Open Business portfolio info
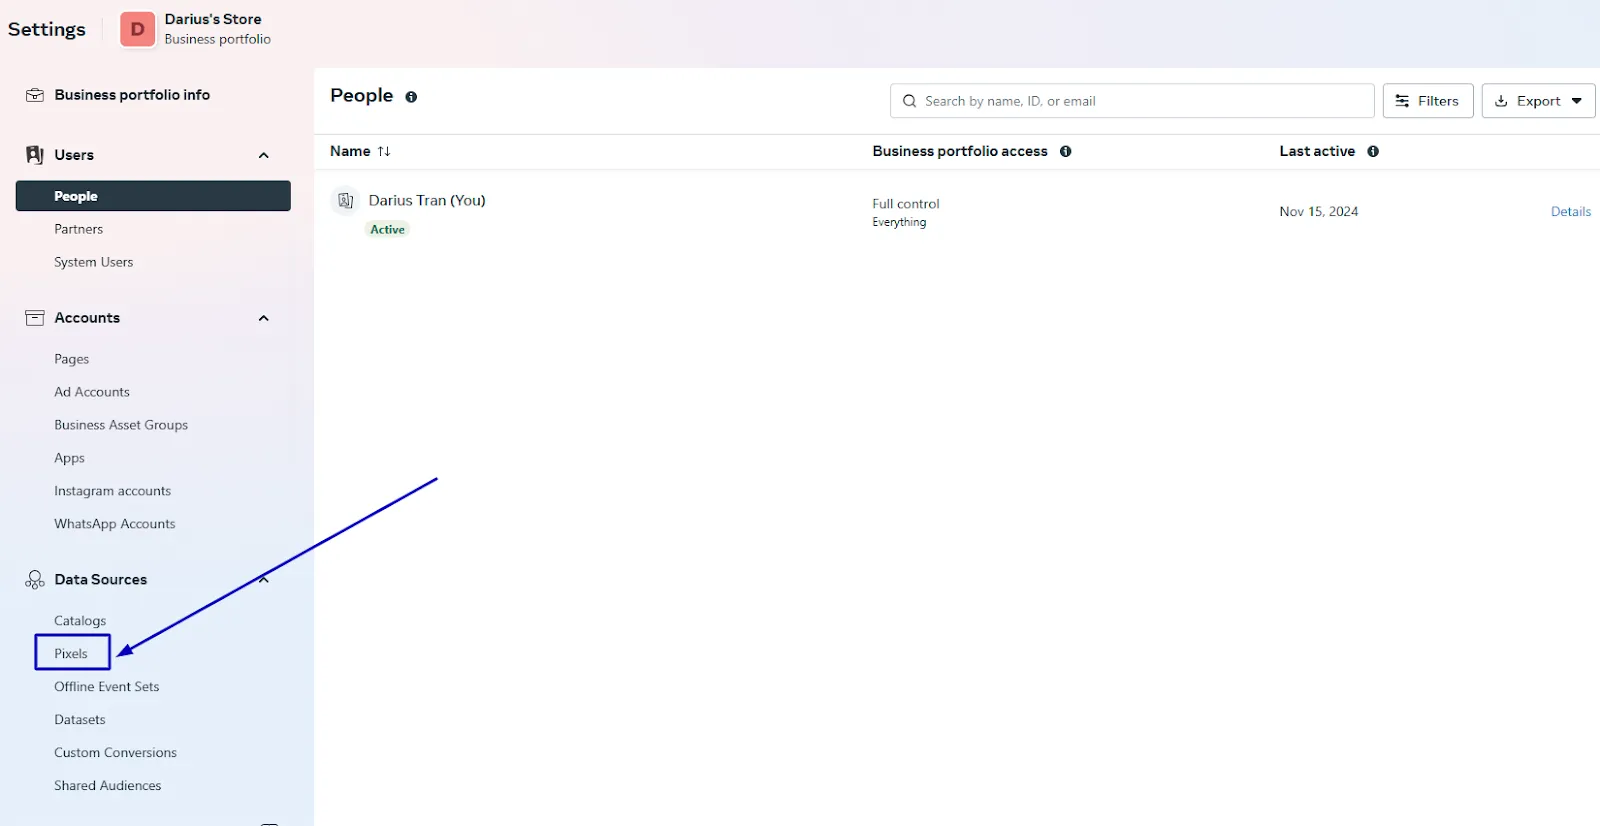The height and width of the screenshot is (826, 1600). [x=132, y=95]
